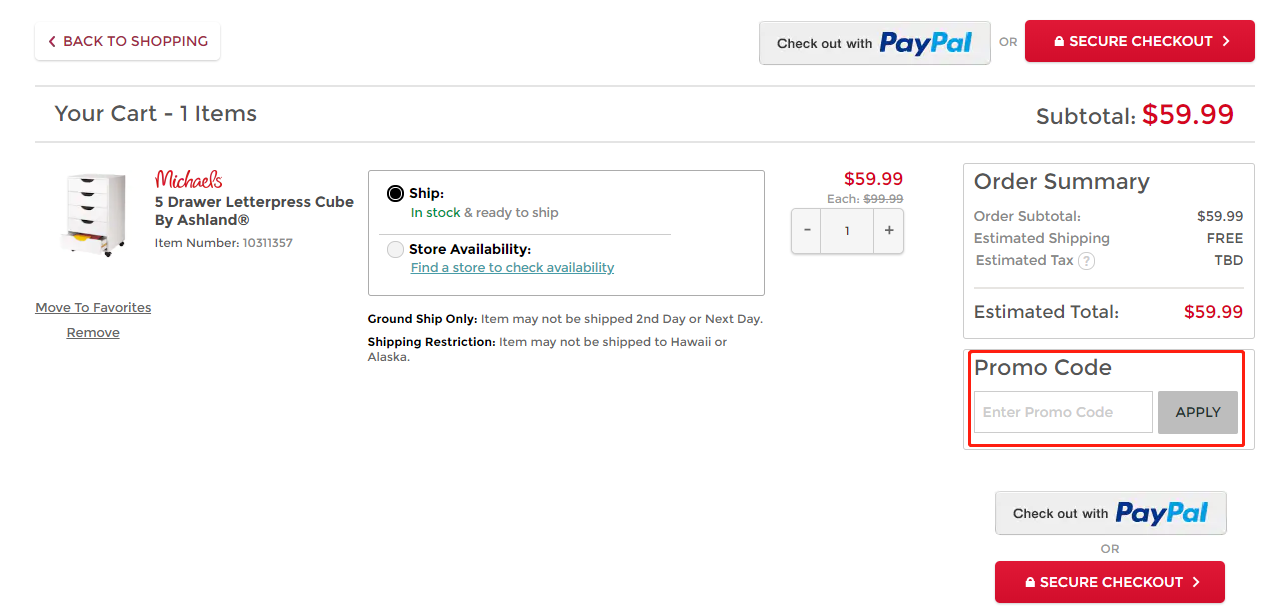The width and height of the screenshot is (1268, 608).
Task: Check out with PayPal below order summary
Action: [x=1110, y=513]
